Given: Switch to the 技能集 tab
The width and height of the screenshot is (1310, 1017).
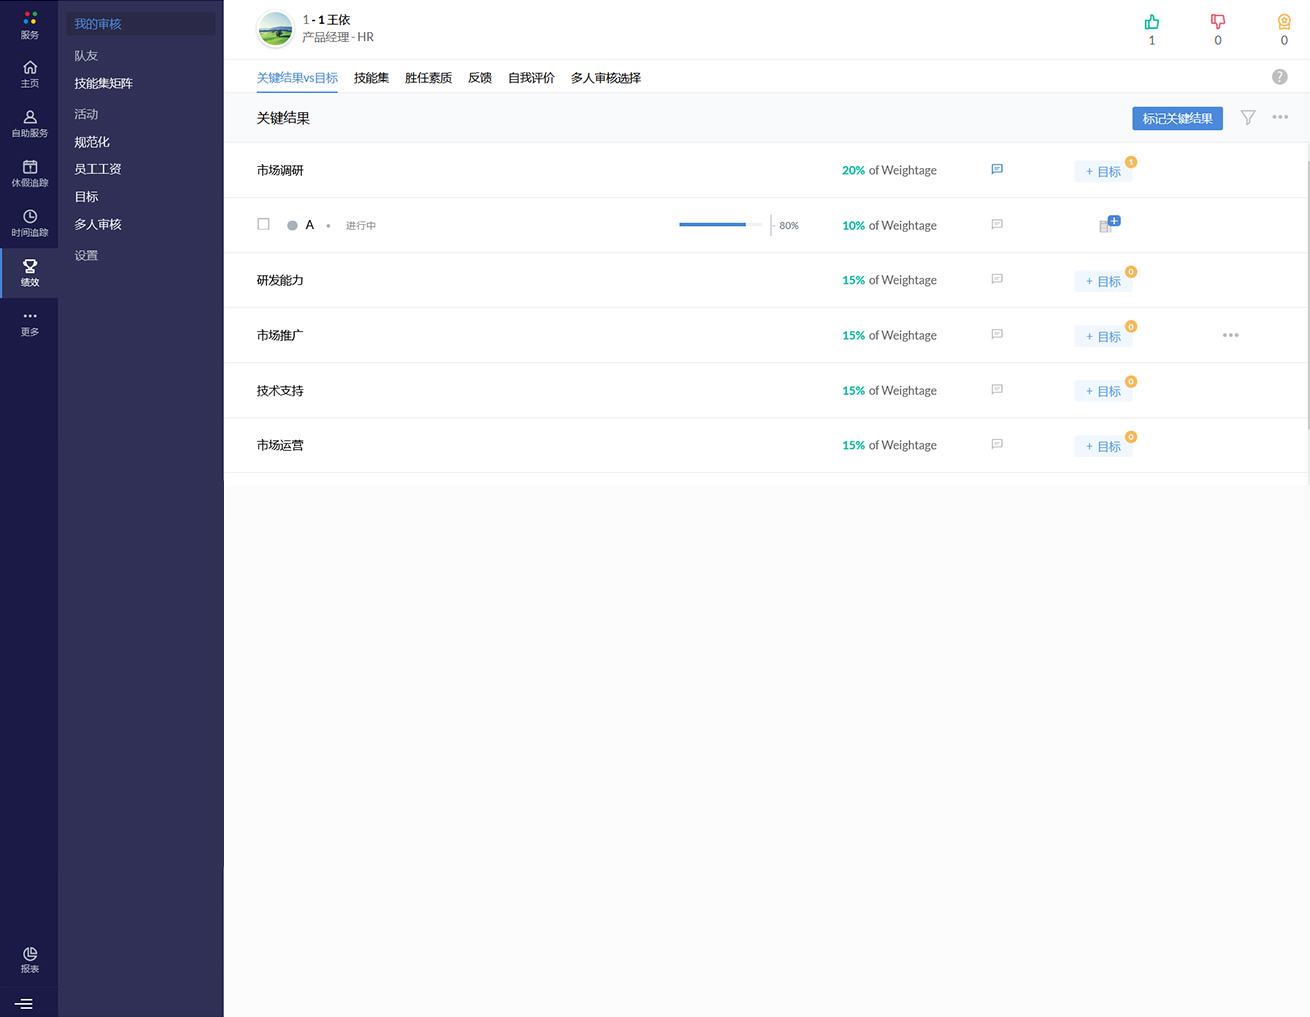Looking at the screenshot, I should point(371,78).
